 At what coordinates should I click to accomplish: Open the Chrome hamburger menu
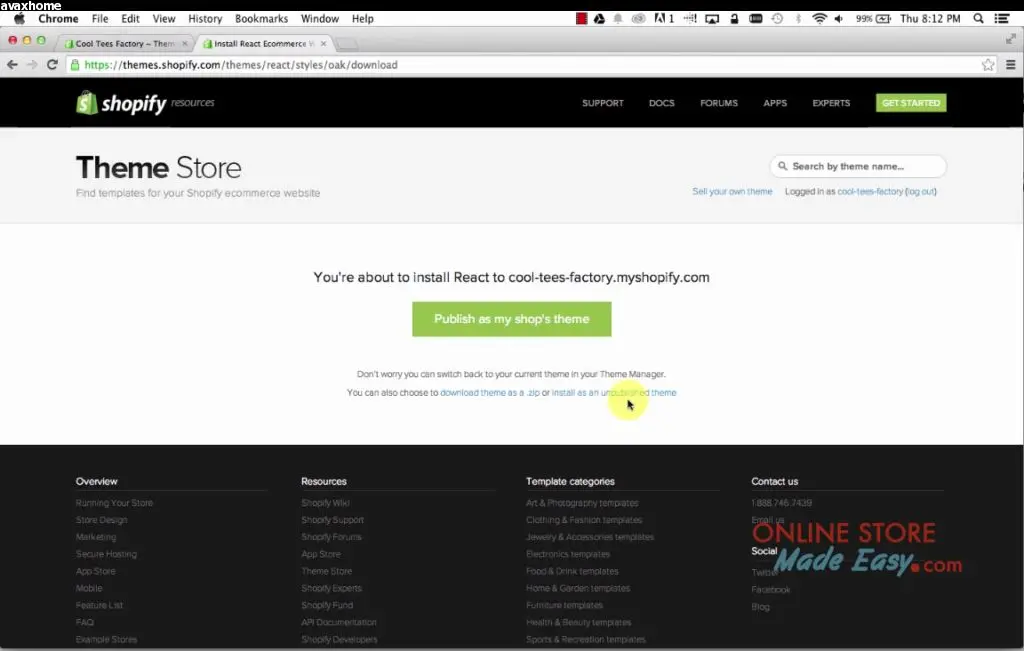click(1010, 65)
